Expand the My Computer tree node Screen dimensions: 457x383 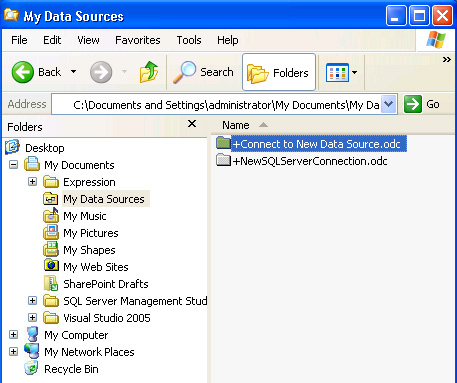pos(13,335)
